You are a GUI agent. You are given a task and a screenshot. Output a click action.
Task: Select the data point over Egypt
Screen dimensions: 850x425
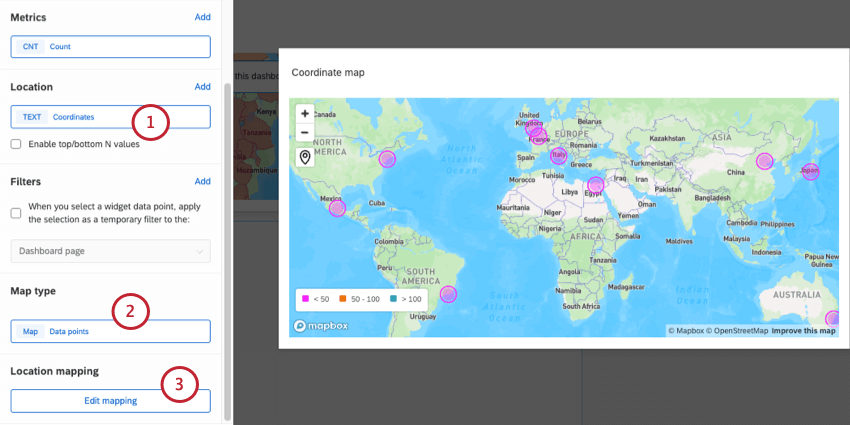click(x=595, y=185)
